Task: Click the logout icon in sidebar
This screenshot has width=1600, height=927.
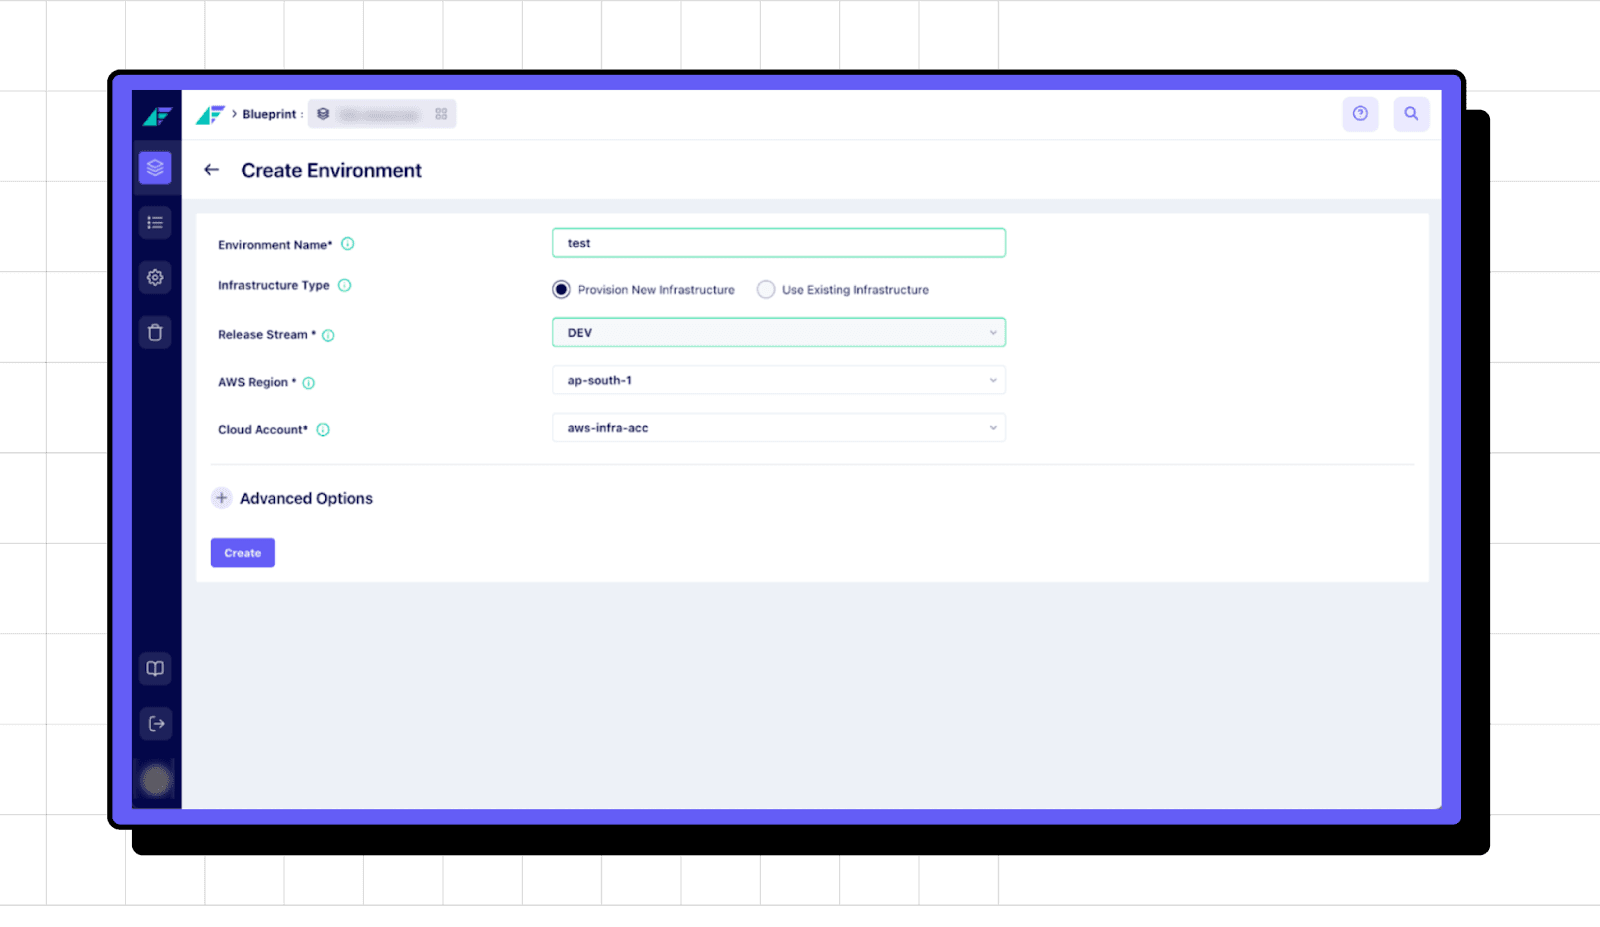Action: (x=155, y=724)
